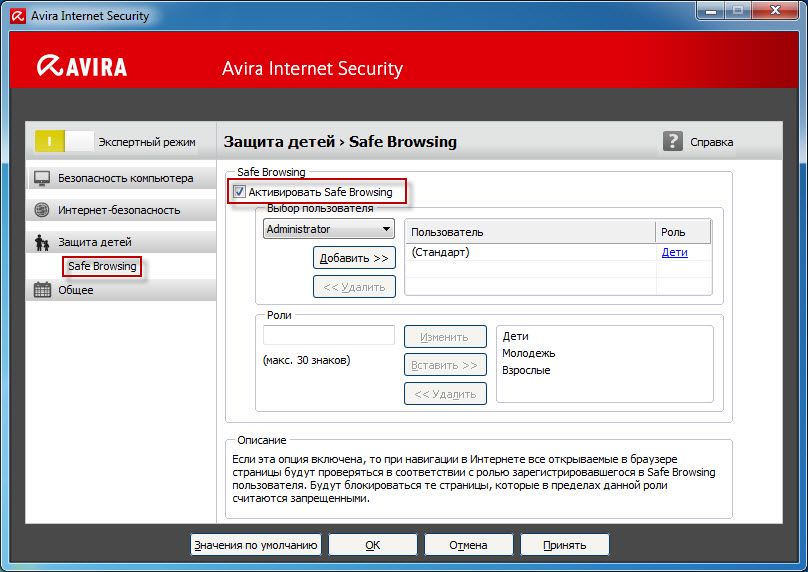Close the Avira Internet Security window
Image resolution: width=808 pixels, height=572 pixels.
(x=775, y=10)
